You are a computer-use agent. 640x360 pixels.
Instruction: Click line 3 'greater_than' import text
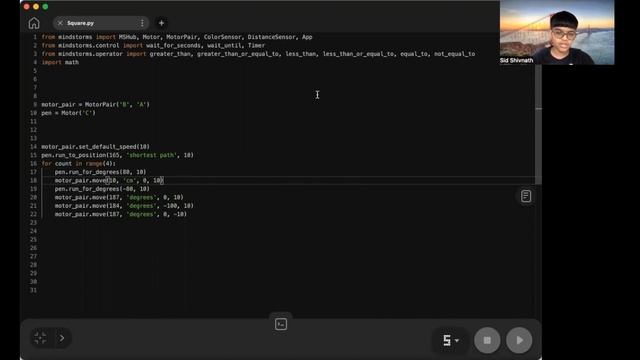170,54
